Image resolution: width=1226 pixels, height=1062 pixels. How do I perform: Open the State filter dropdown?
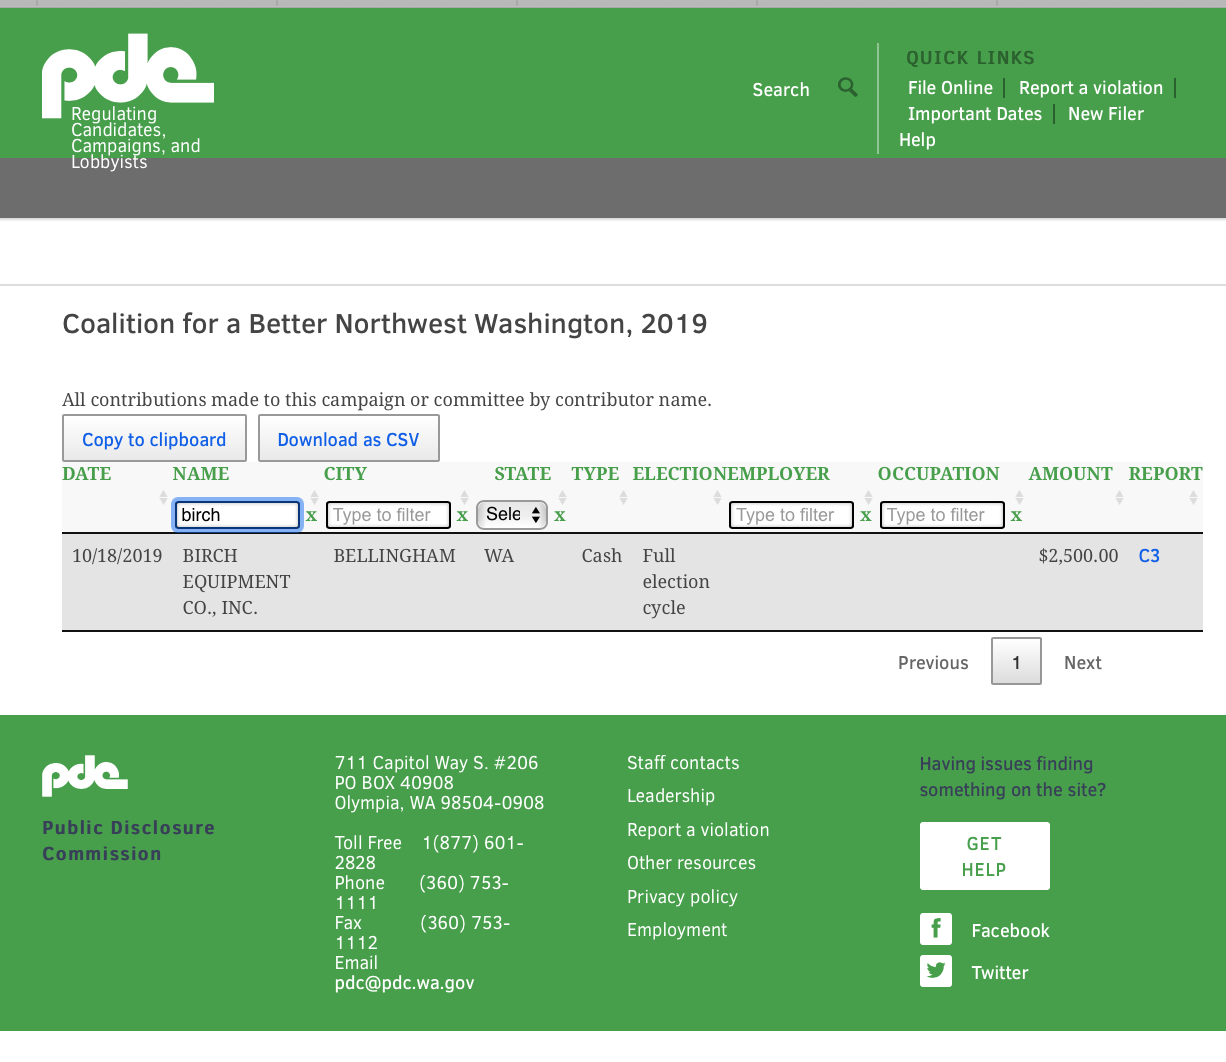[511, 515]
